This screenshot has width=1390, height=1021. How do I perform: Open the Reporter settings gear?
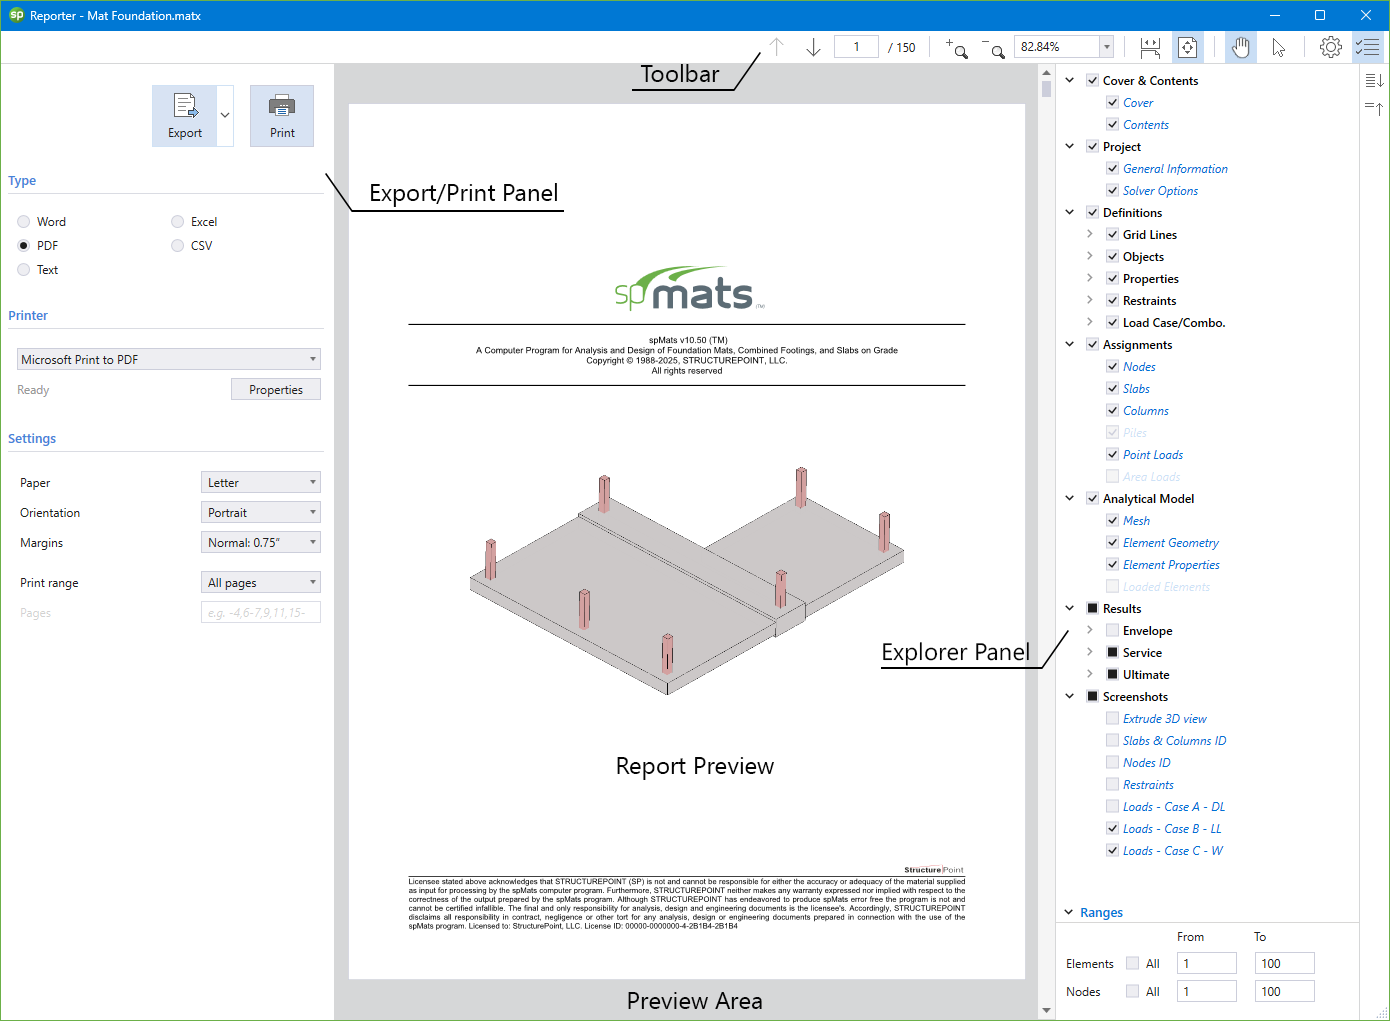pos(1330,46)
